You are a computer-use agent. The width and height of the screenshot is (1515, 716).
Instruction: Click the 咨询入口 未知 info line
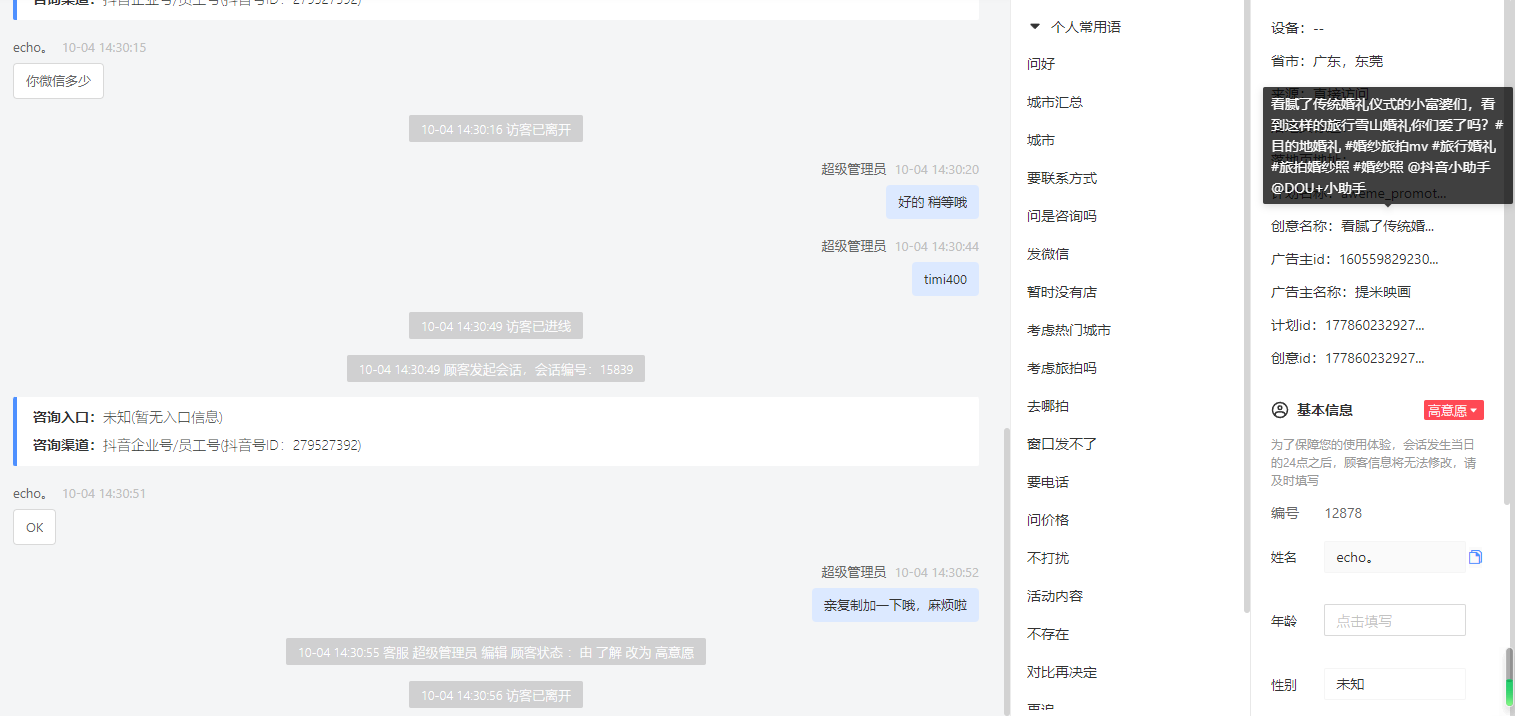tap(128, 417)
